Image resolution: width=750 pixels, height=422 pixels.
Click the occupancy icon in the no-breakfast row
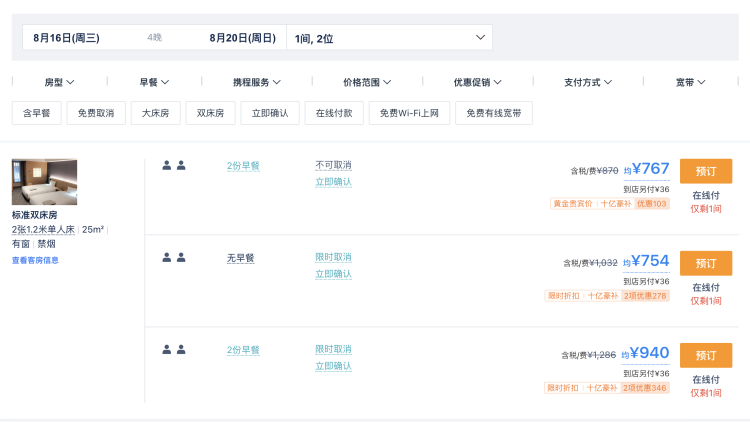point(174,258)
